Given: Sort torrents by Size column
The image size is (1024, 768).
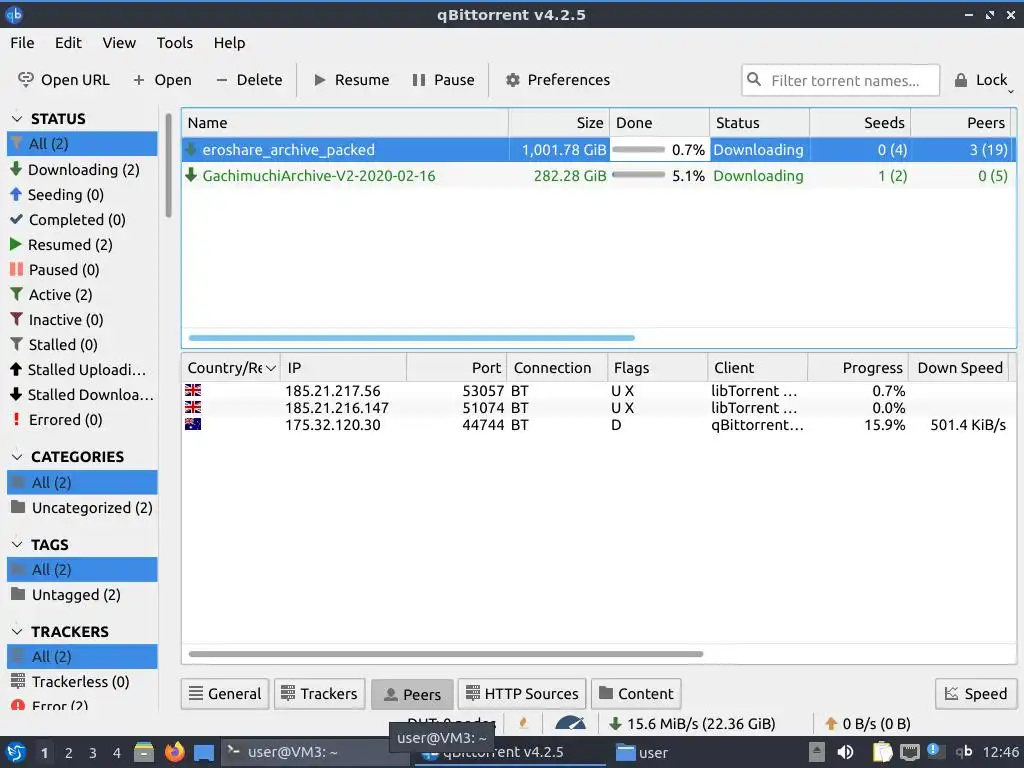Looking at the screenshot, I should tap(559, 123).
